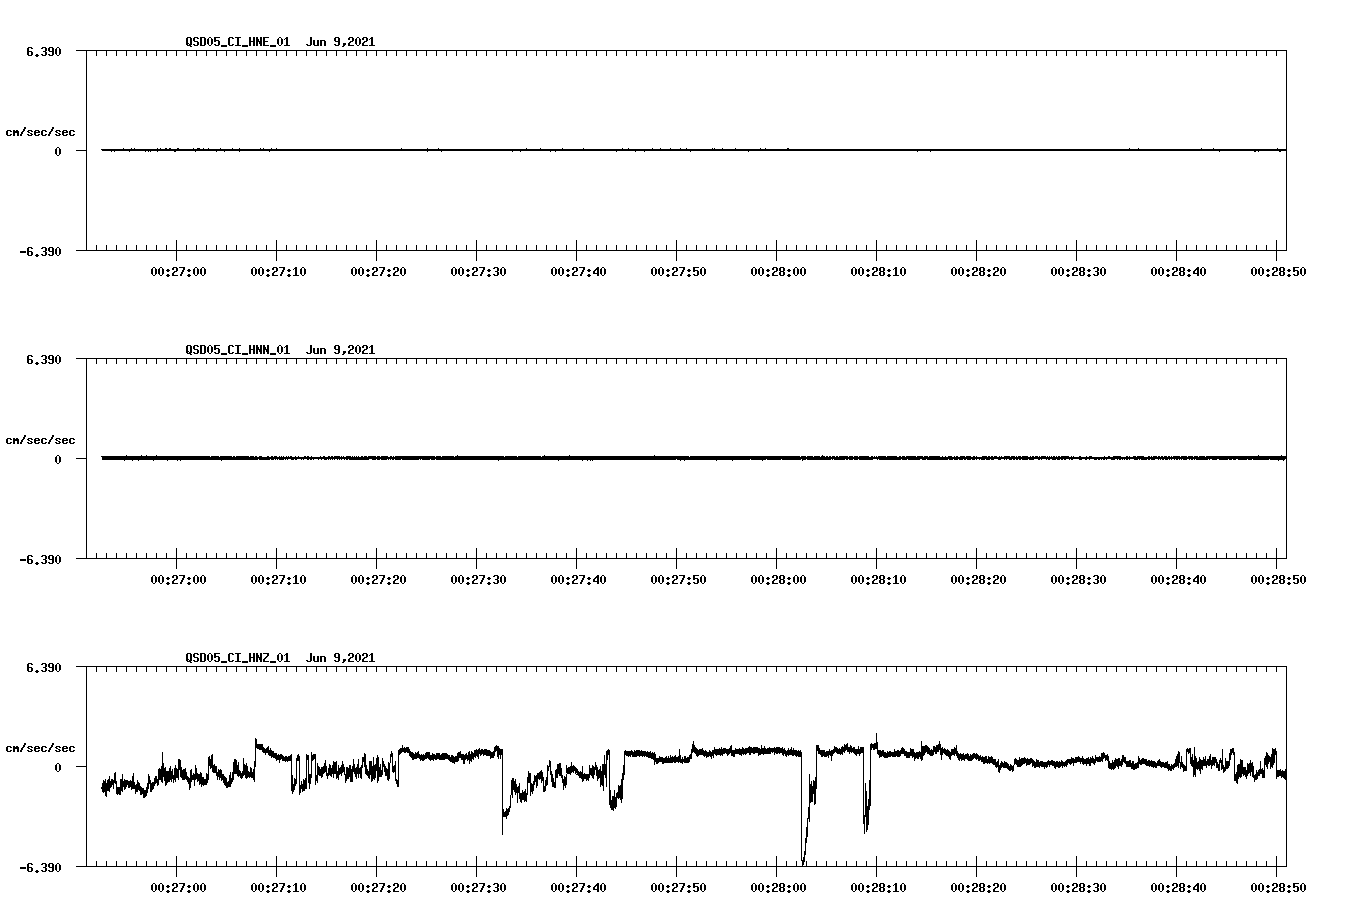This screenshot has width=1358, height=924.
Task: Click the 00:27:40 label under HNZ plot
Action: (x=578, y=887)
